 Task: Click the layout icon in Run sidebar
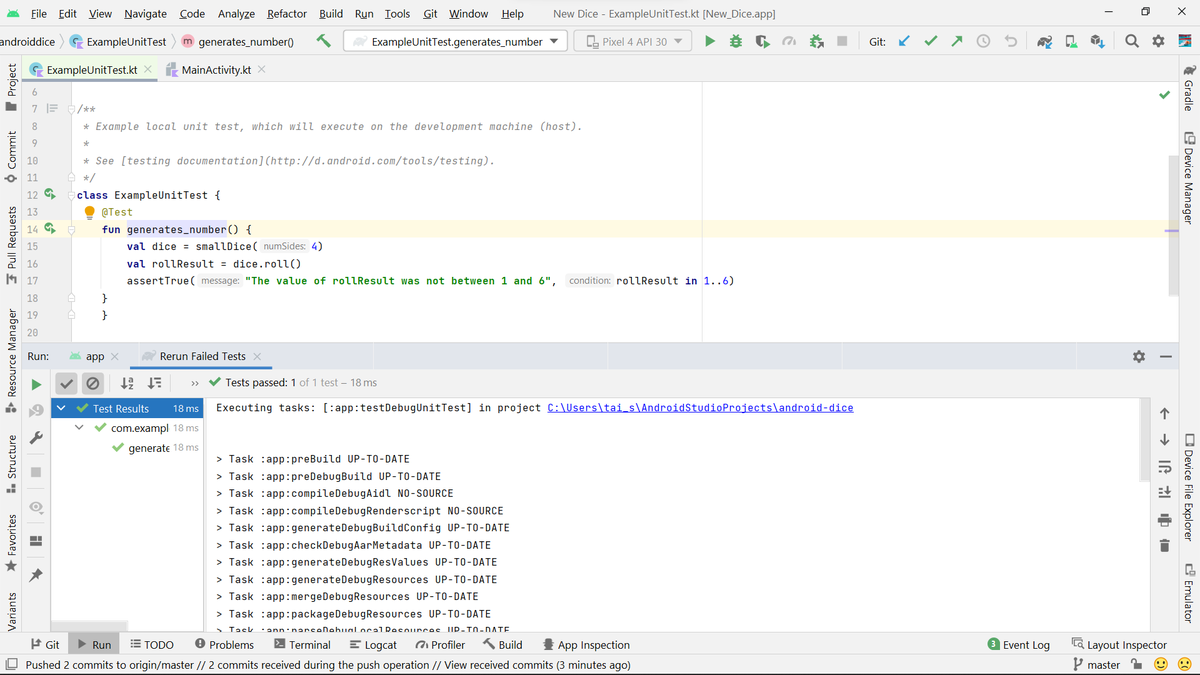(x=36, y=541)
